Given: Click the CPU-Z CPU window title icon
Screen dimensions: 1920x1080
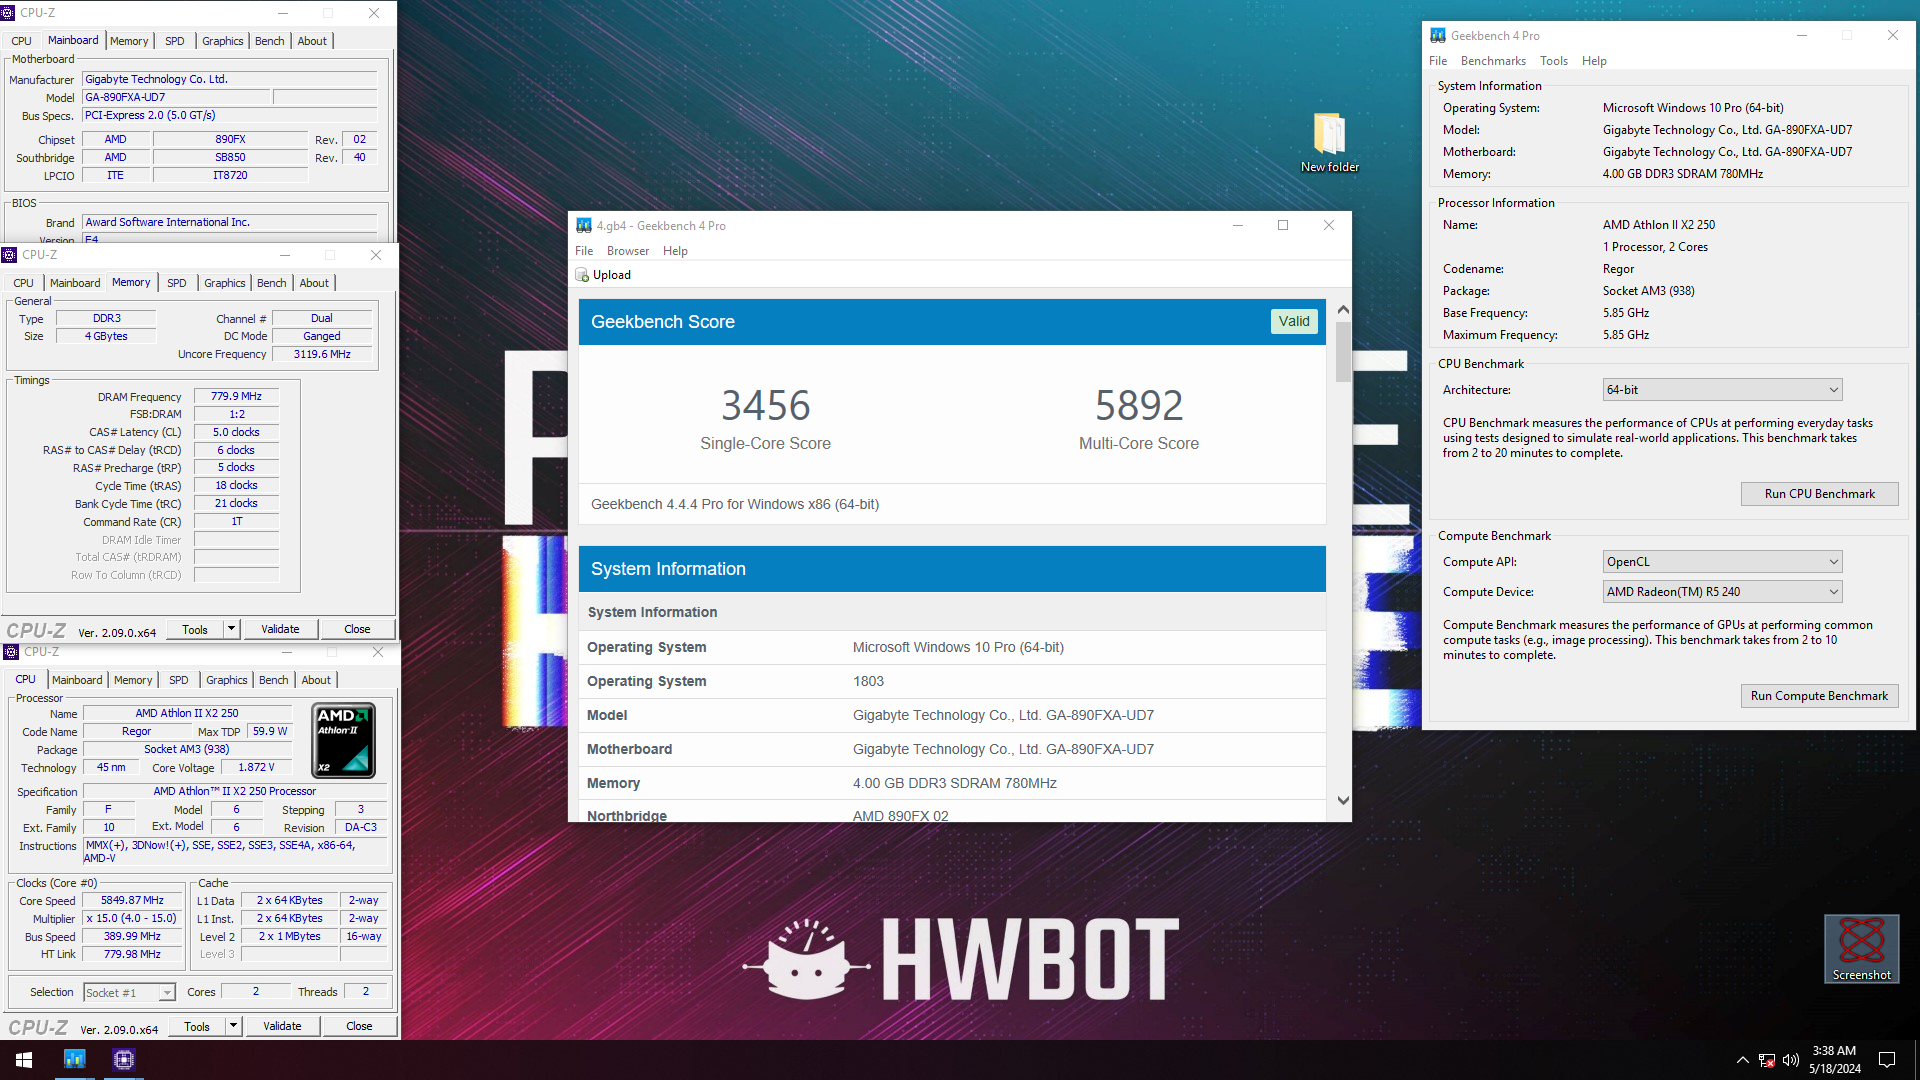Looking at the screenshot, I should tap(11, 652).
